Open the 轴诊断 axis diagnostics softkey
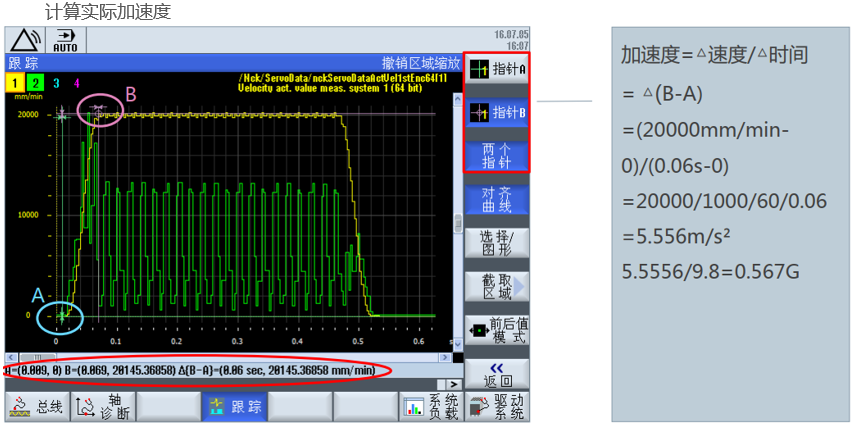The image size is (854, 427). [x=102, y=406]
